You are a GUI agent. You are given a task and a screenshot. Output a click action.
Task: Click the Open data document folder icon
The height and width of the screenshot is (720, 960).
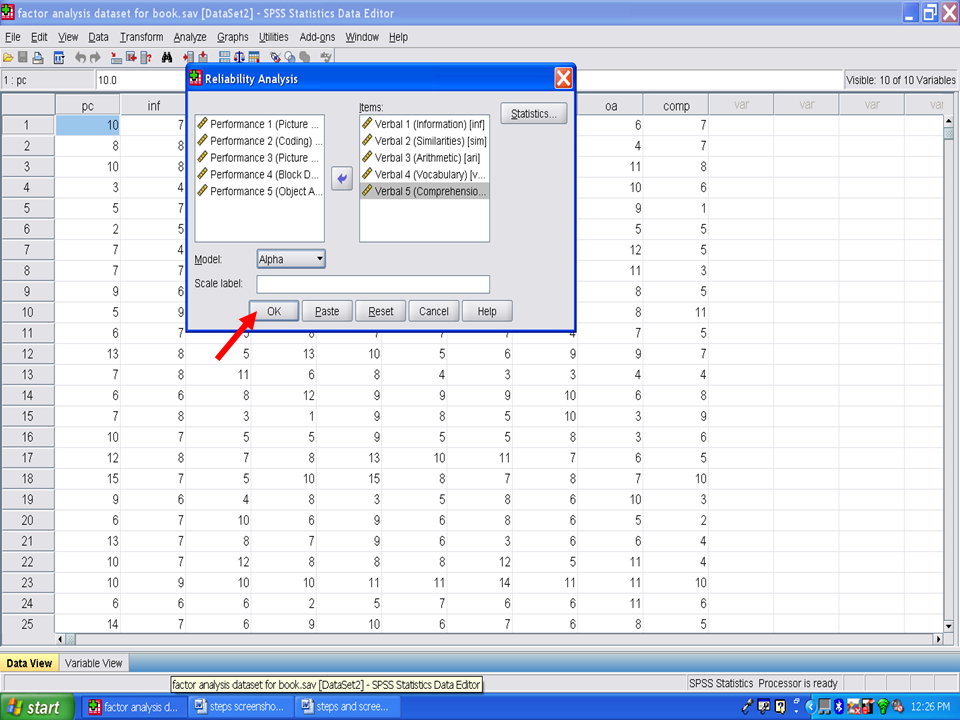point(8,58)
